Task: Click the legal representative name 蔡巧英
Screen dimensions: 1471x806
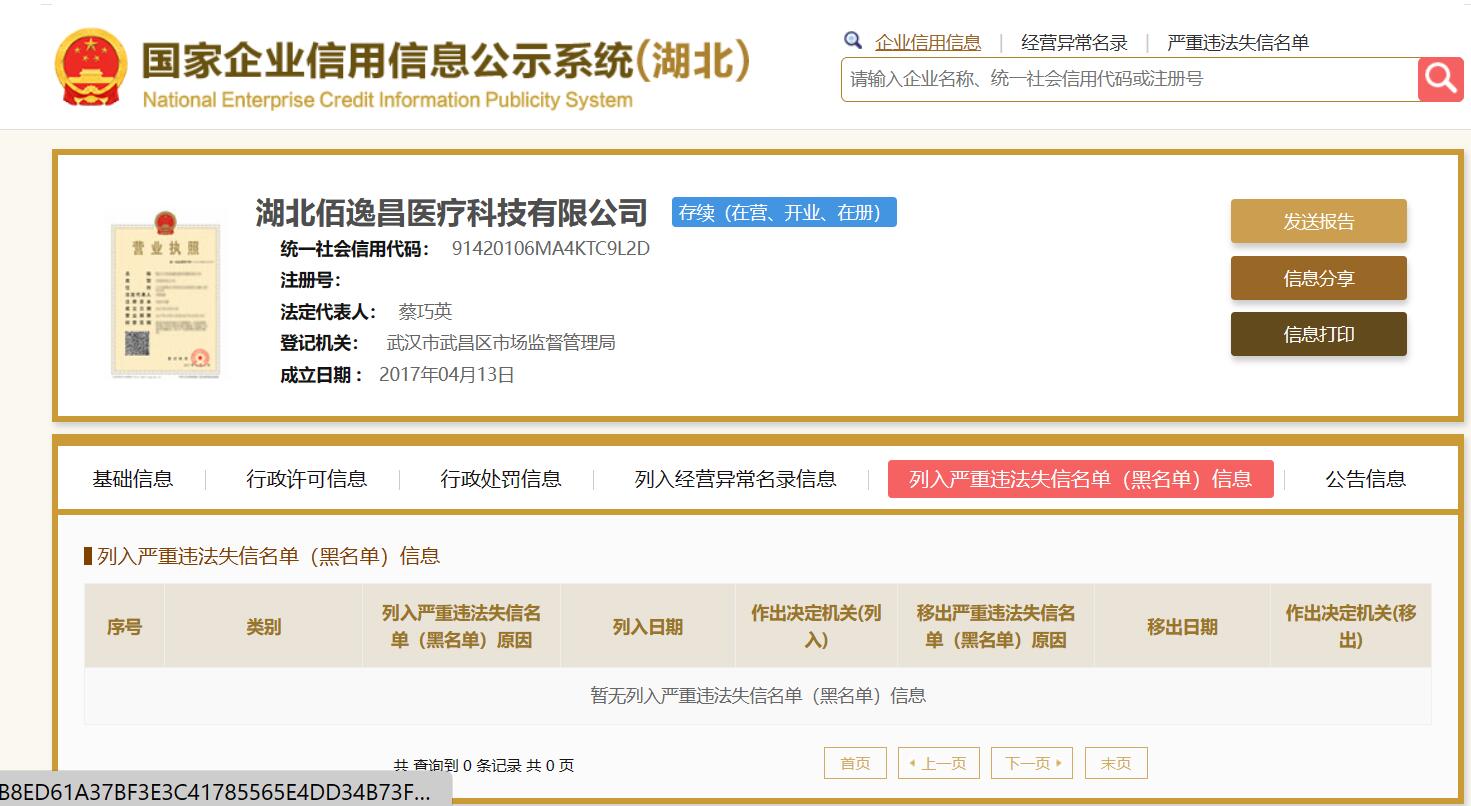Action: click(x=425, y=311)
